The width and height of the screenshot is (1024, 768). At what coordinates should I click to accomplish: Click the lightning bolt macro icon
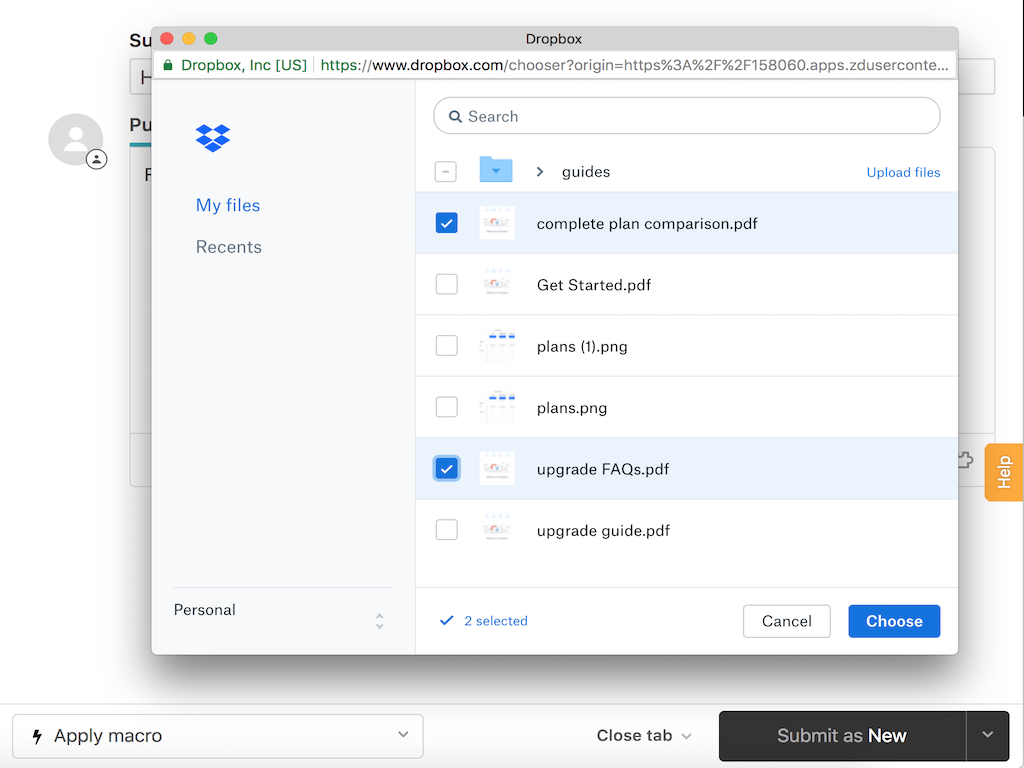(x=37, y=737)
